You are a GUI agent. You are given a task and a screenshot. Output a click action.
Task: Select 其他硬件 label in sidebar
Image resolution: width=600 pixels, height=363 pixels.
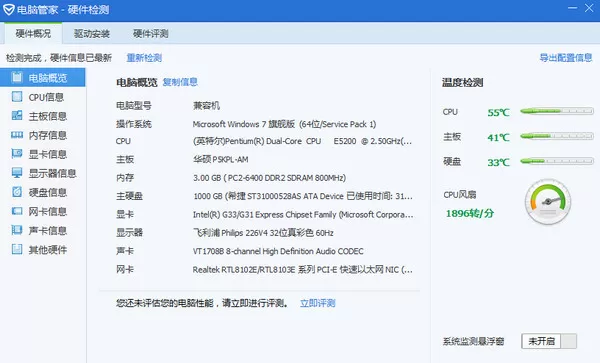pos(48,250)
